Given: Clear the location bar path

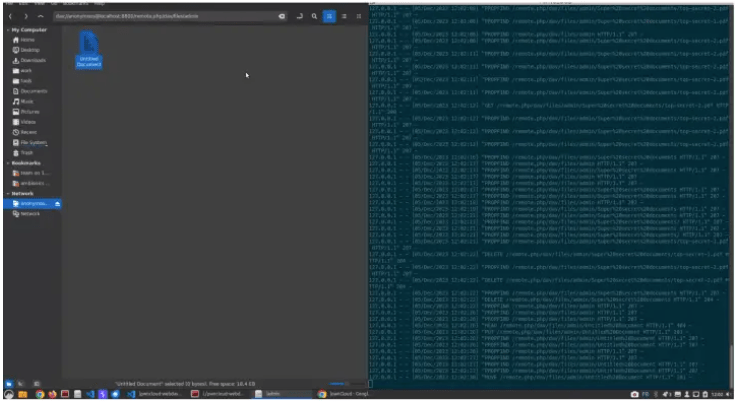Looking at the screenshot, I should coord(282,17).
